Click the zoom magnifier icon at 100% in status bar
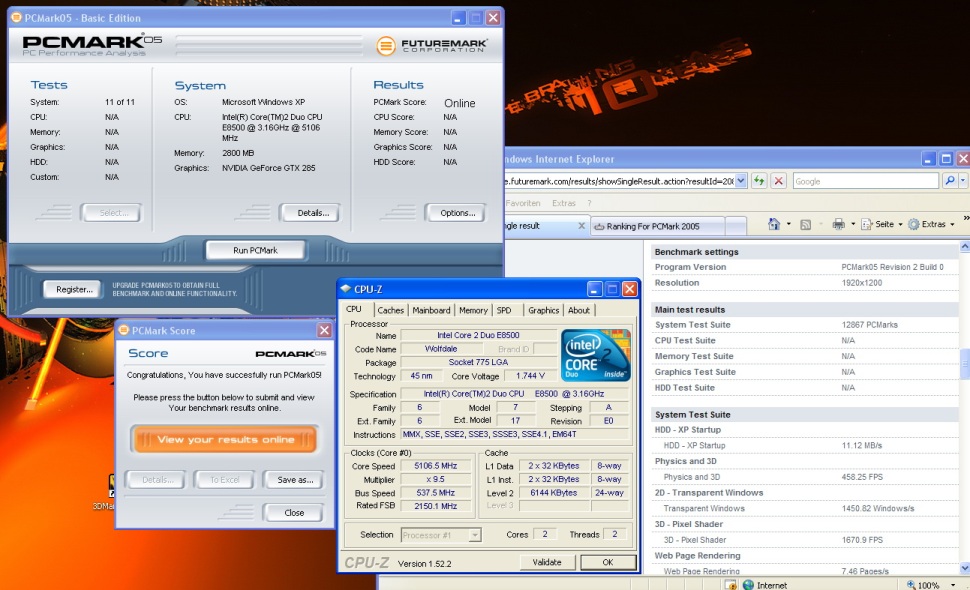 pos(911,584)
